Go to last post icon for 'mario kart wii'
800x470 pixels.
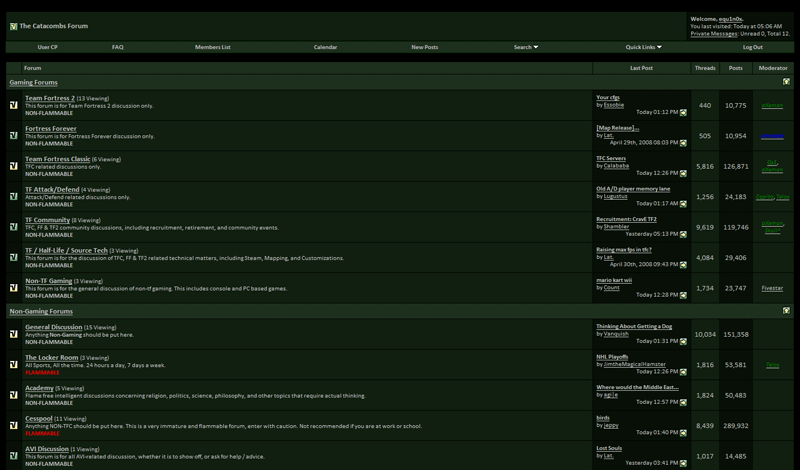coord(683,295)
